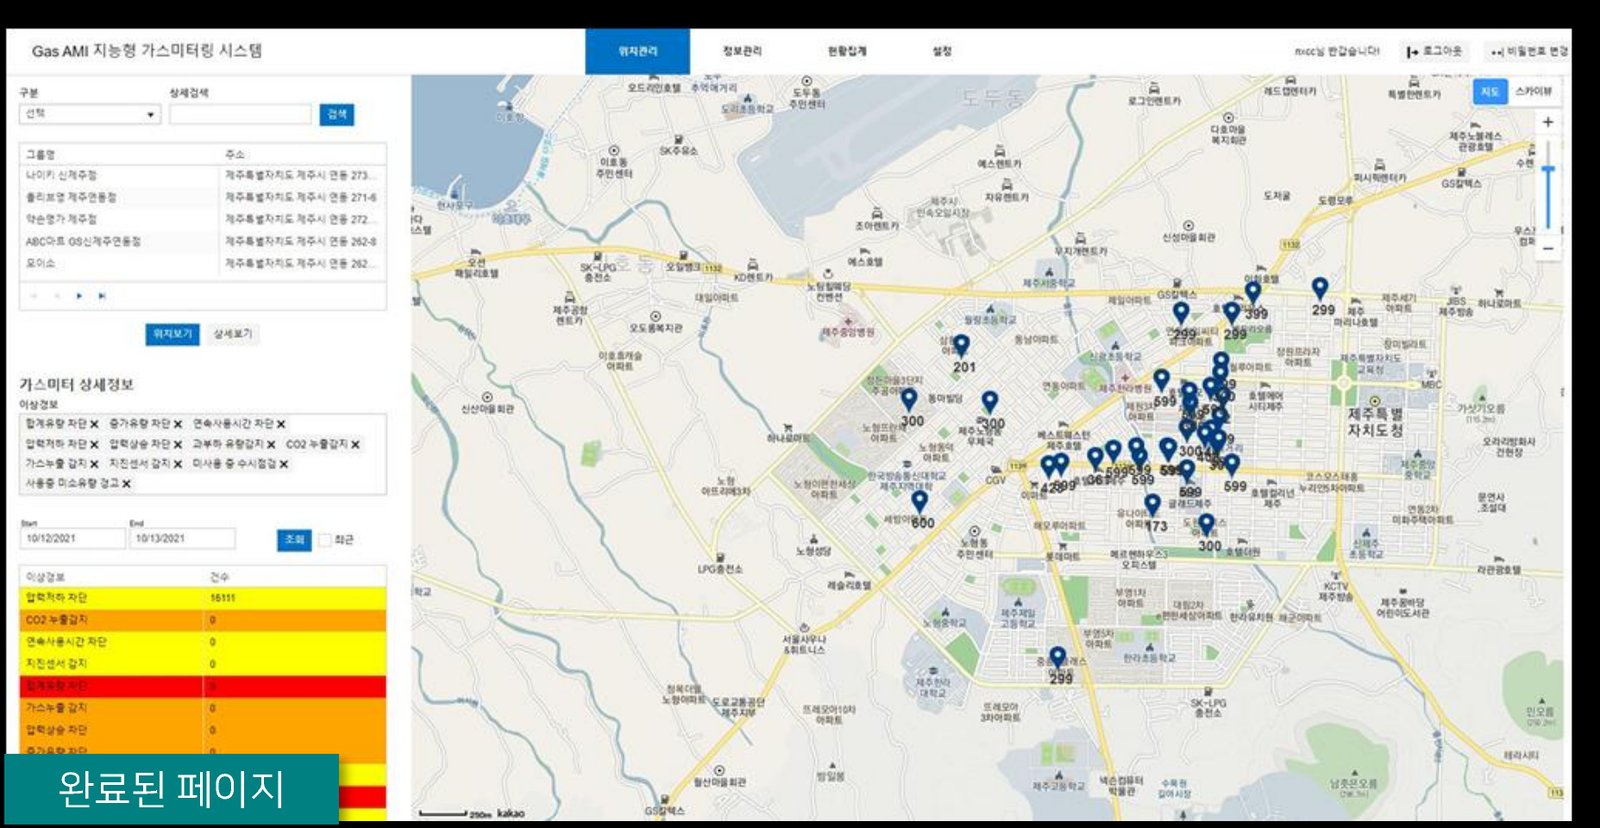Open the 현황집계 menu tab
This screenshot has height=828, width=1600.
pyautogui.click(x=847, y=51)
